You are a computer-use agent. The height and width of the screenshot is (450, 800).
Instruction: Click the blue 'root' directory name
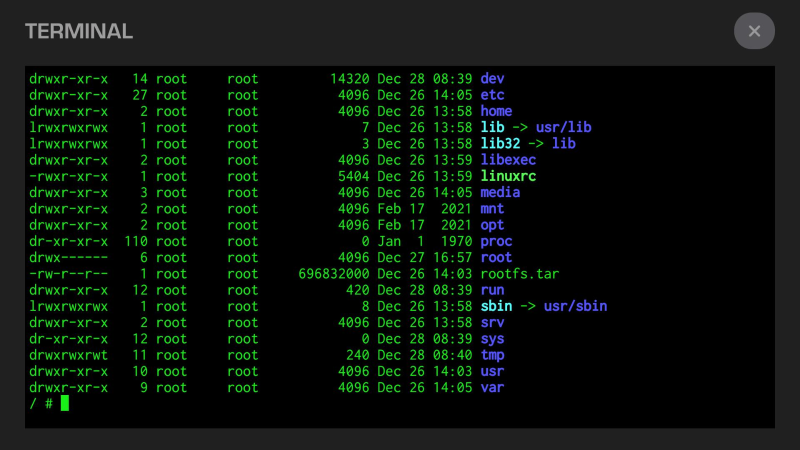pos(496,258)
